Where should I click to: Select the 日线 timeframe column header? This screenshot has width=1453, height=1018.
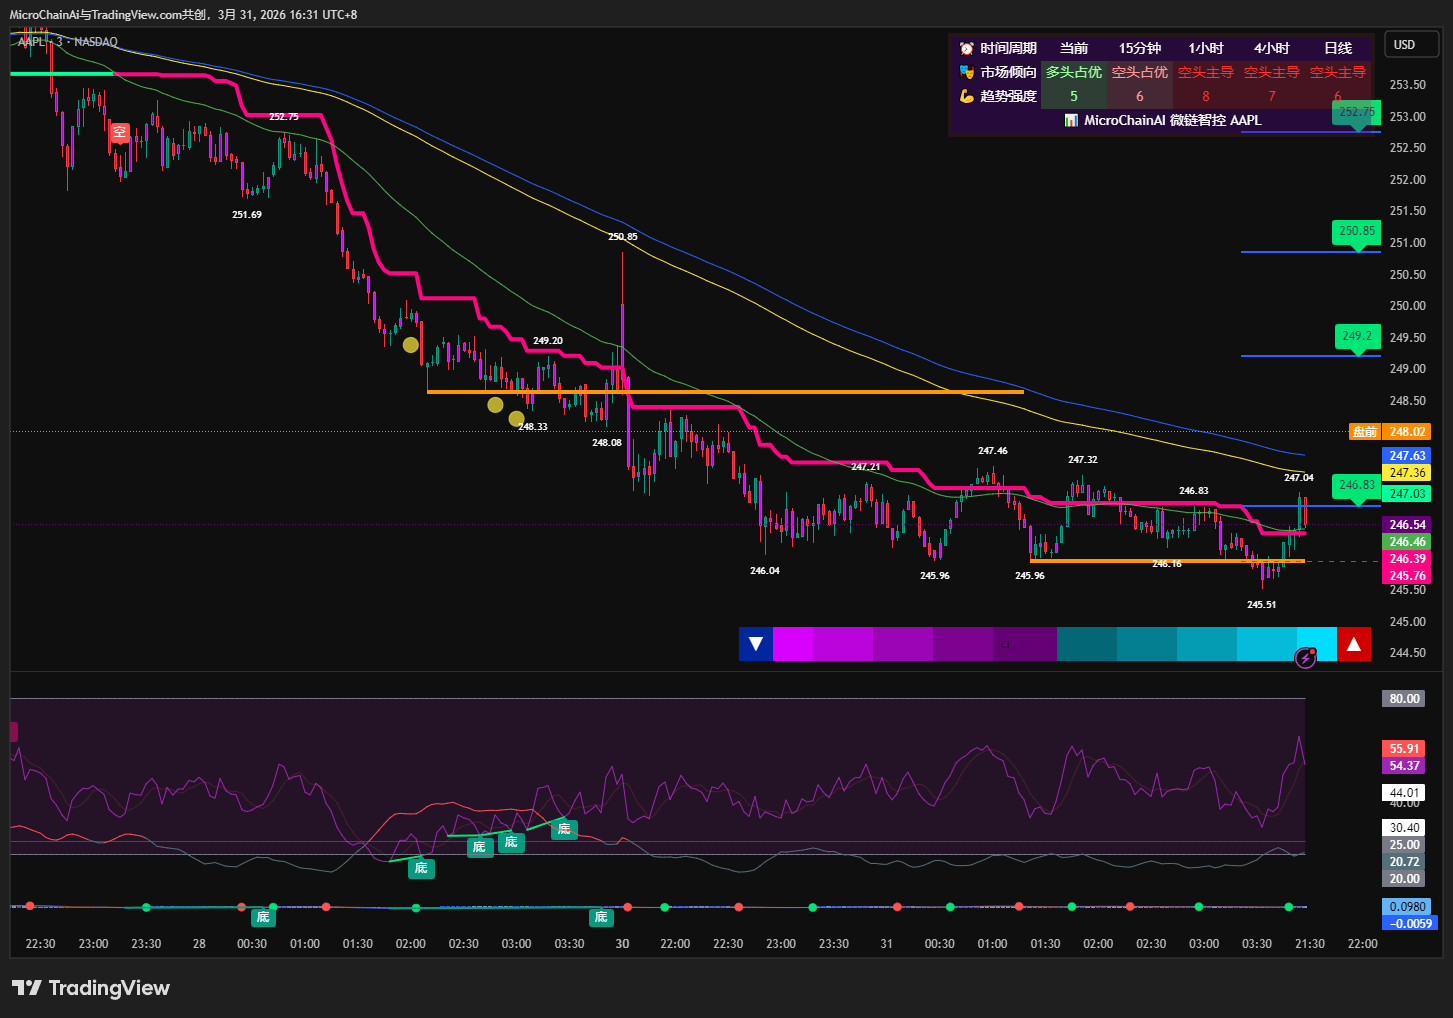pyautogui.click(x=1338, y=48)
